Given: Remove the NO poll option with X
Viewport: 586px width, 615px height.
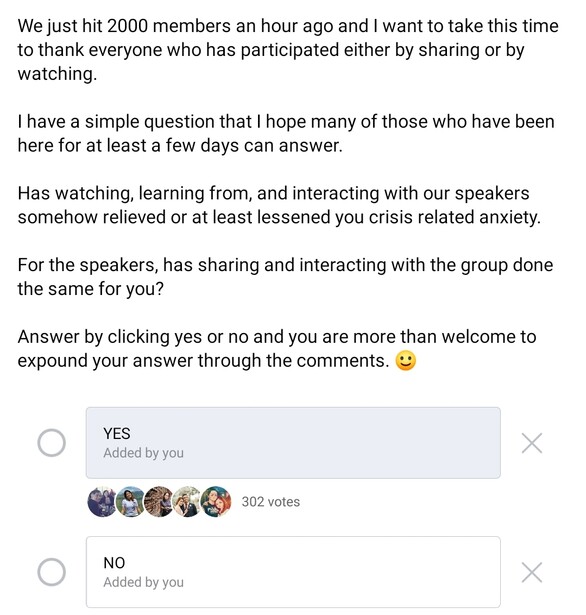Looking at the screenshot, I should (532, 572).
